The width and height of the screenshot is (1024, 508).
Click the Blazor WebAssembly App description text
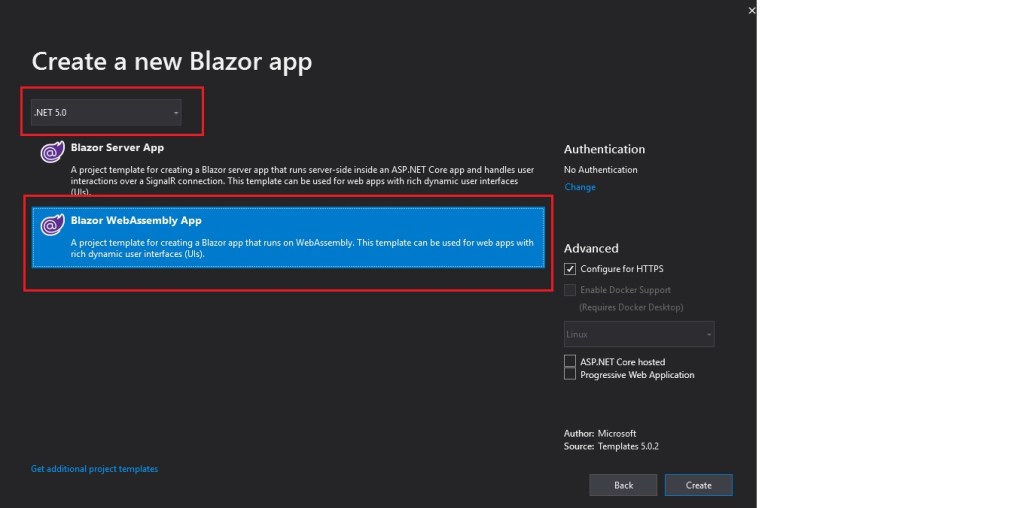300,248
